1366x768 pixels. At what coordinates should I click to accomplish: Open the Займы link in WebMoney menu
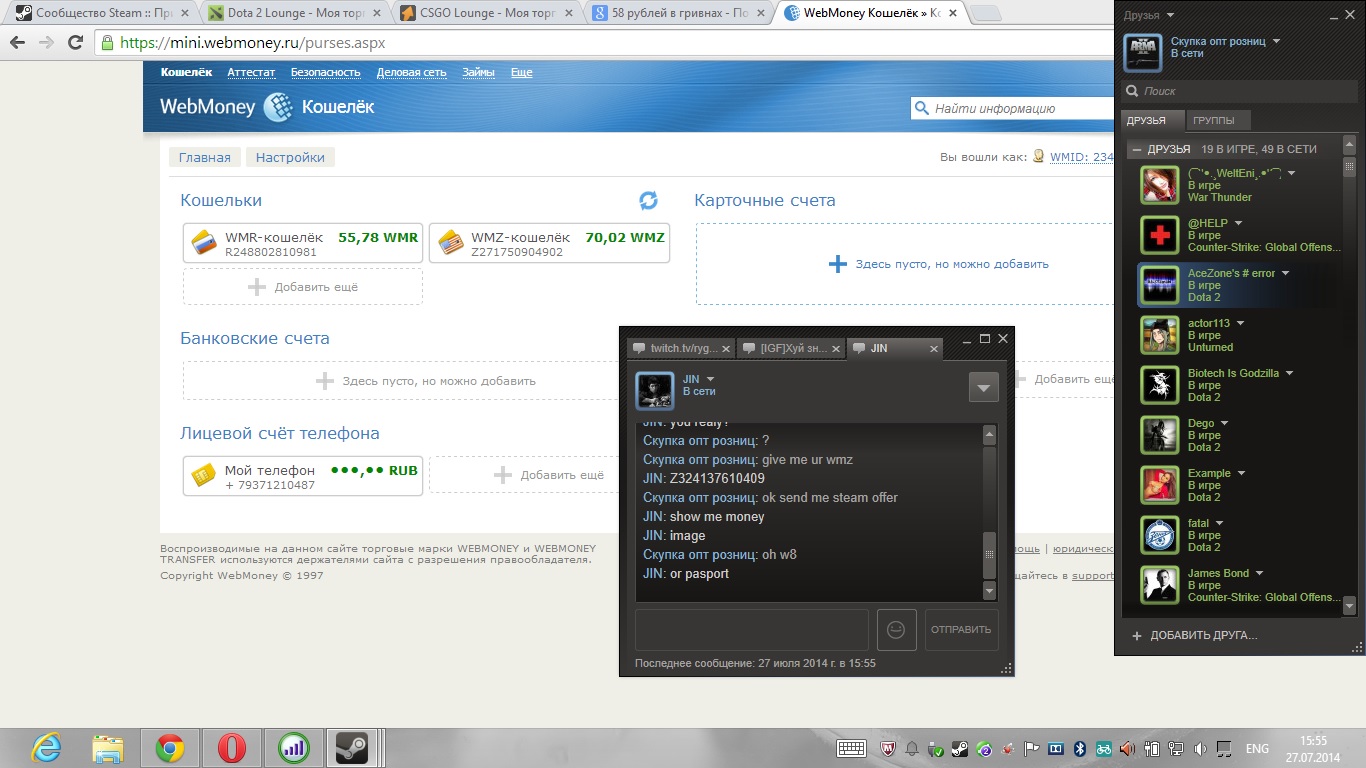478,72
